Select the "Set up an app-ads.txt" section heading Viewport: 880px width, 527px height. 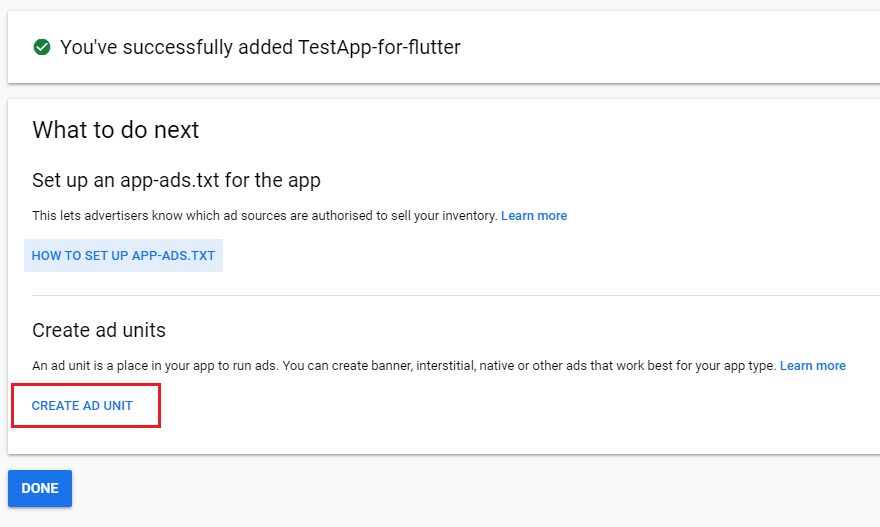pos(176,180)
